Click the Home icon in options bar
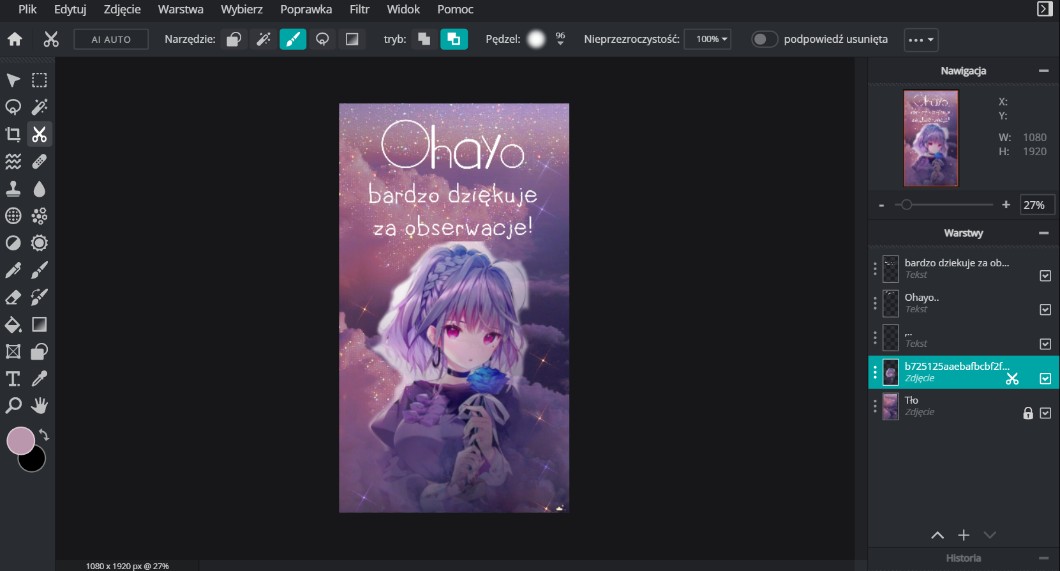The width and height of the screenshot is (1060, 571). [x=15, y=39]
